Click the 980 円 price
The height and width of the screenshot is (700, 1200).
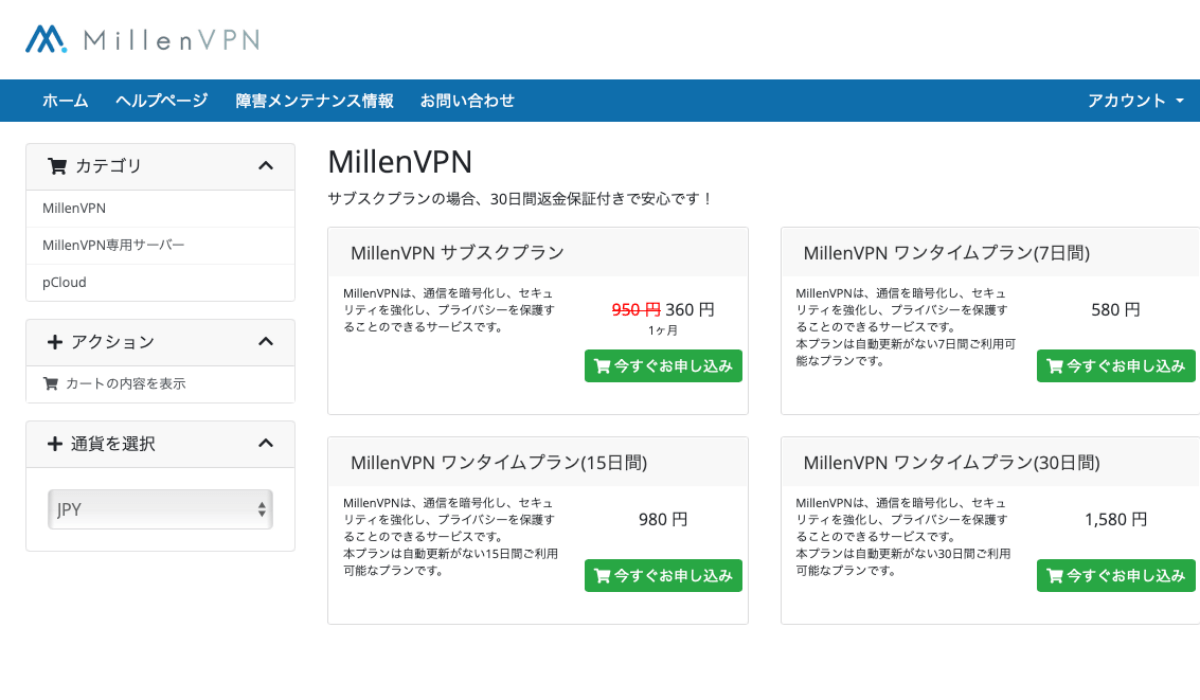tap(663, 520)
